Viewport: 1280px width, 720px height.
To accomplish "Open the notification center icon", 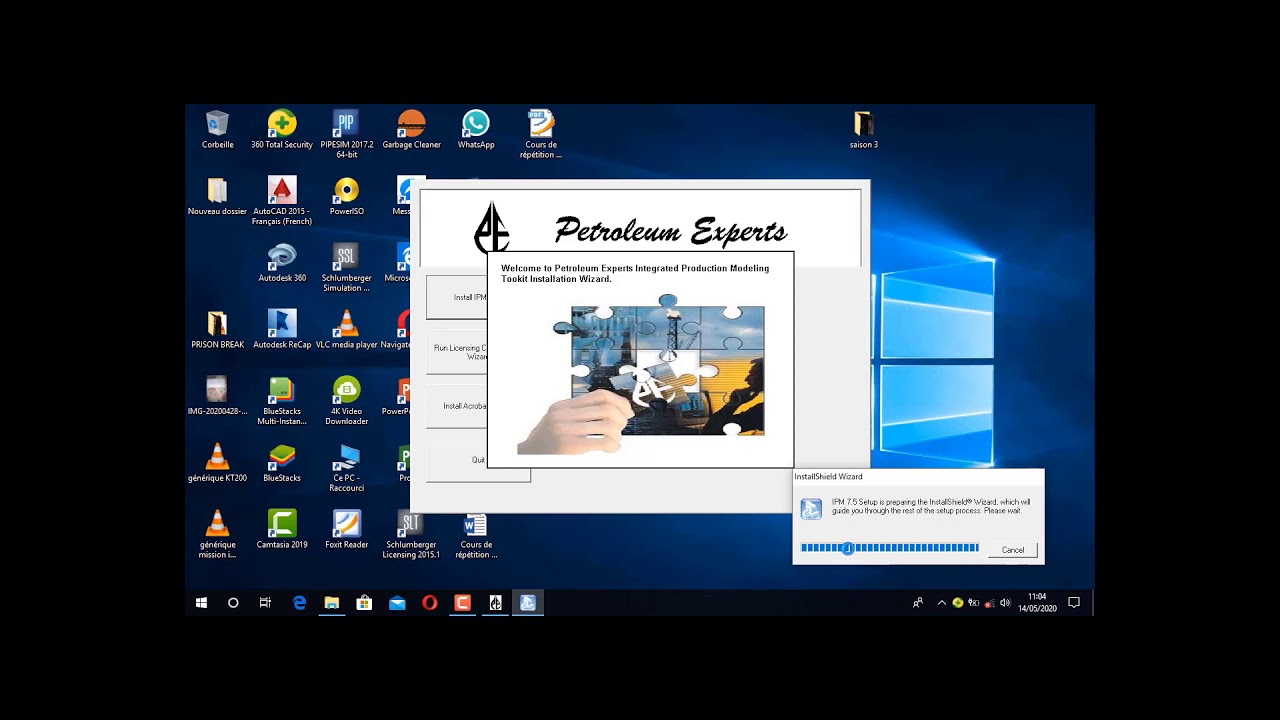I will click(x=1074, y=603).
